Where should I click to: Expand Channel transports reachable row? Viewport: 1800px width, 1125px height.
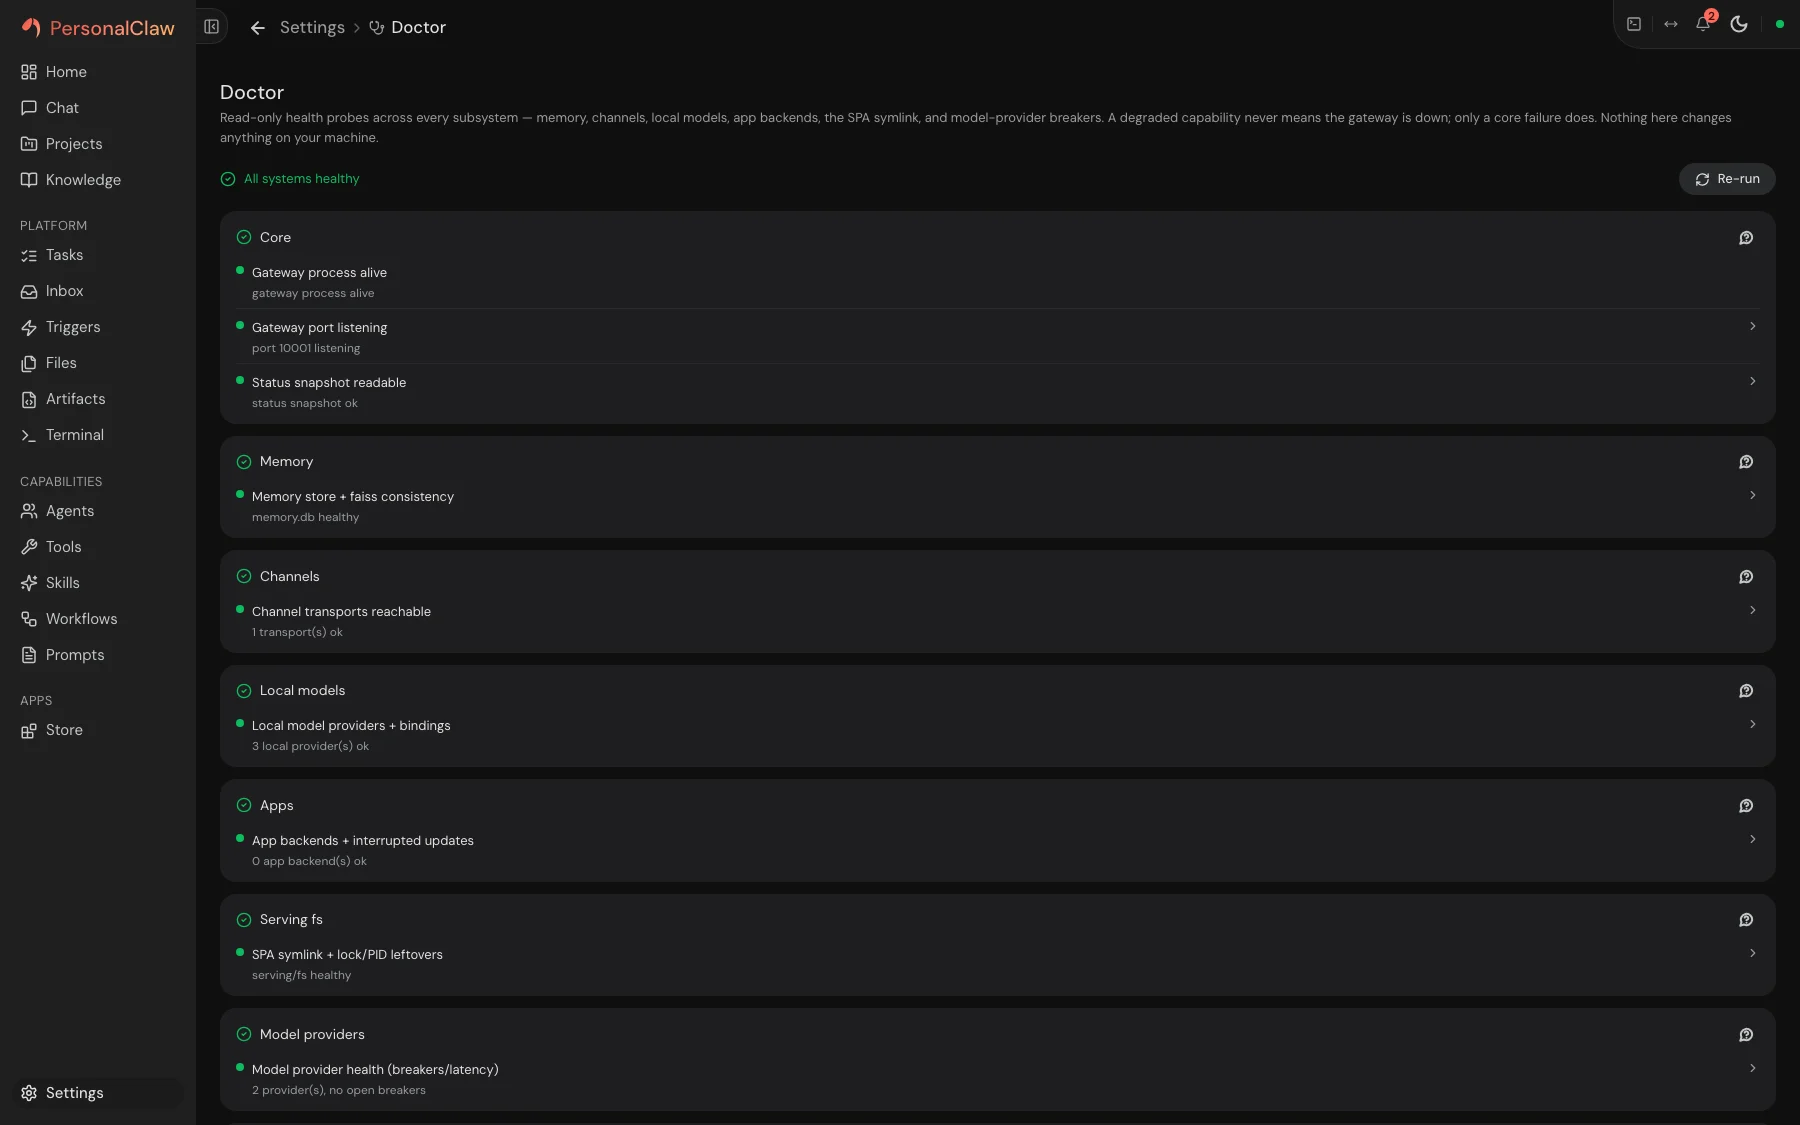coord(997,621)
